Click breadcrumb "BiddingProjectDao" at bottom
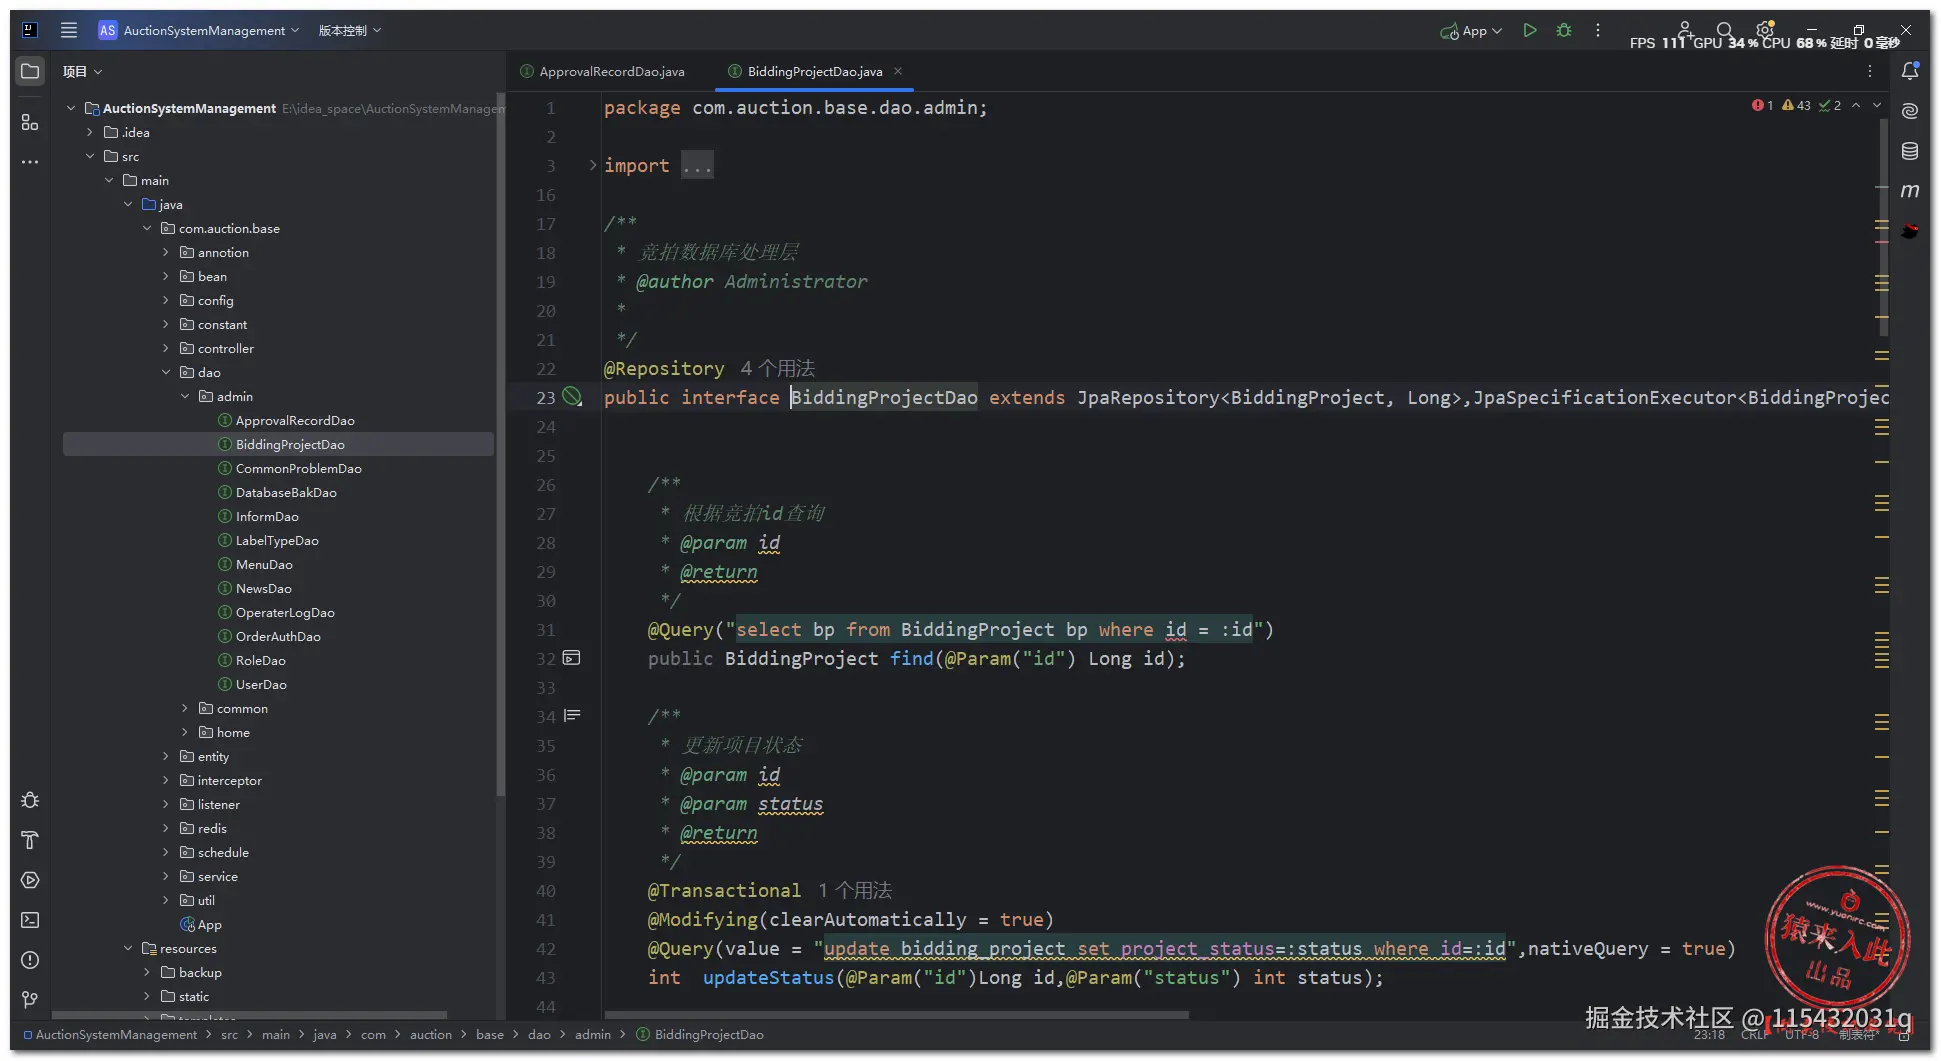This screenshot has height=1061, width=1941. tap(700, 1034)
